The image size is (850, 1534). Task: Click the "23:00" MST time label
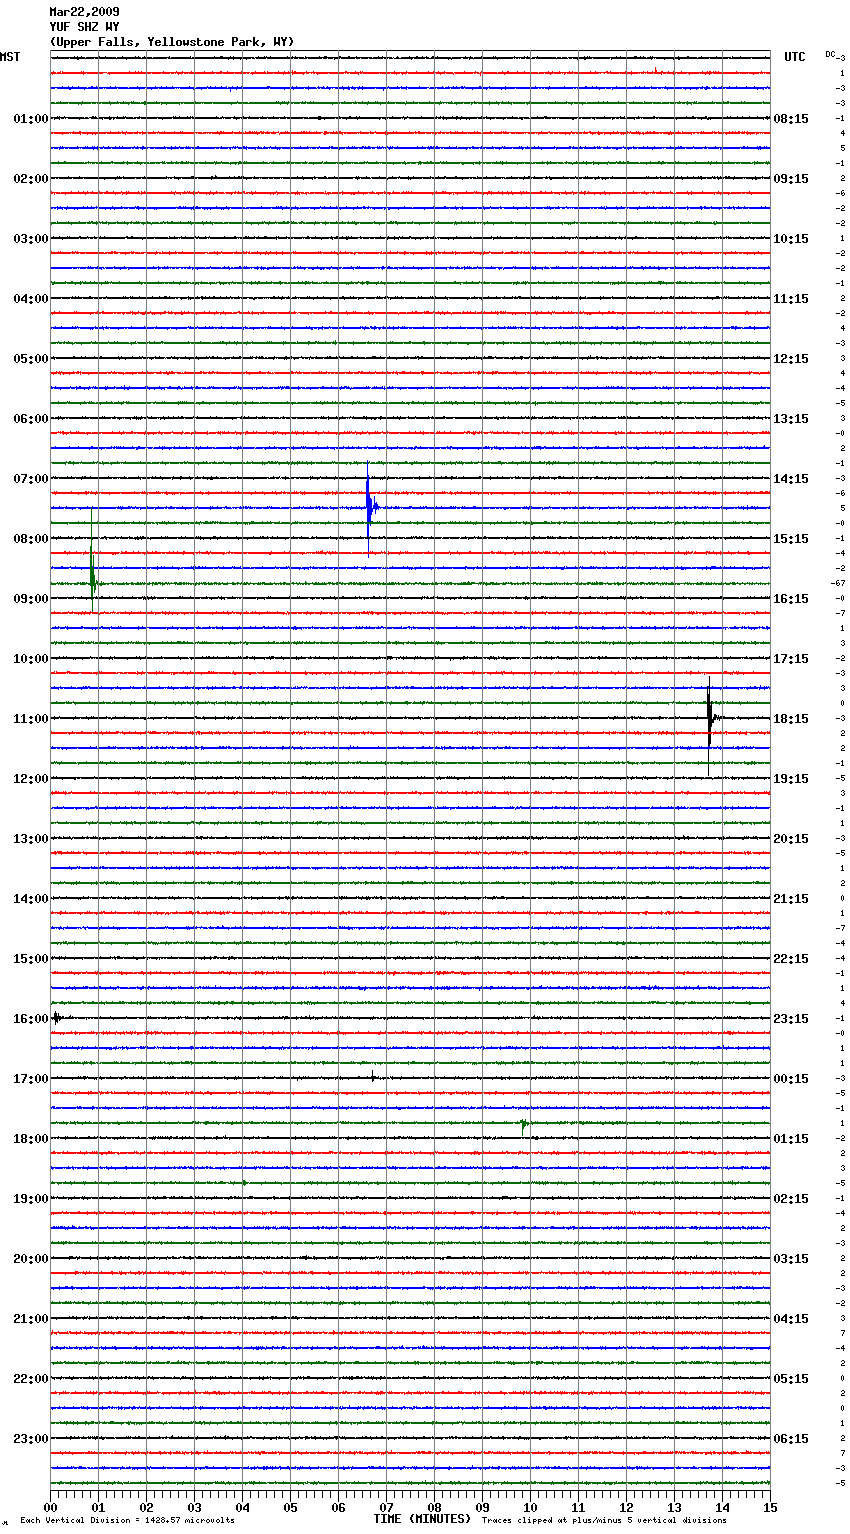point(31,1439)
